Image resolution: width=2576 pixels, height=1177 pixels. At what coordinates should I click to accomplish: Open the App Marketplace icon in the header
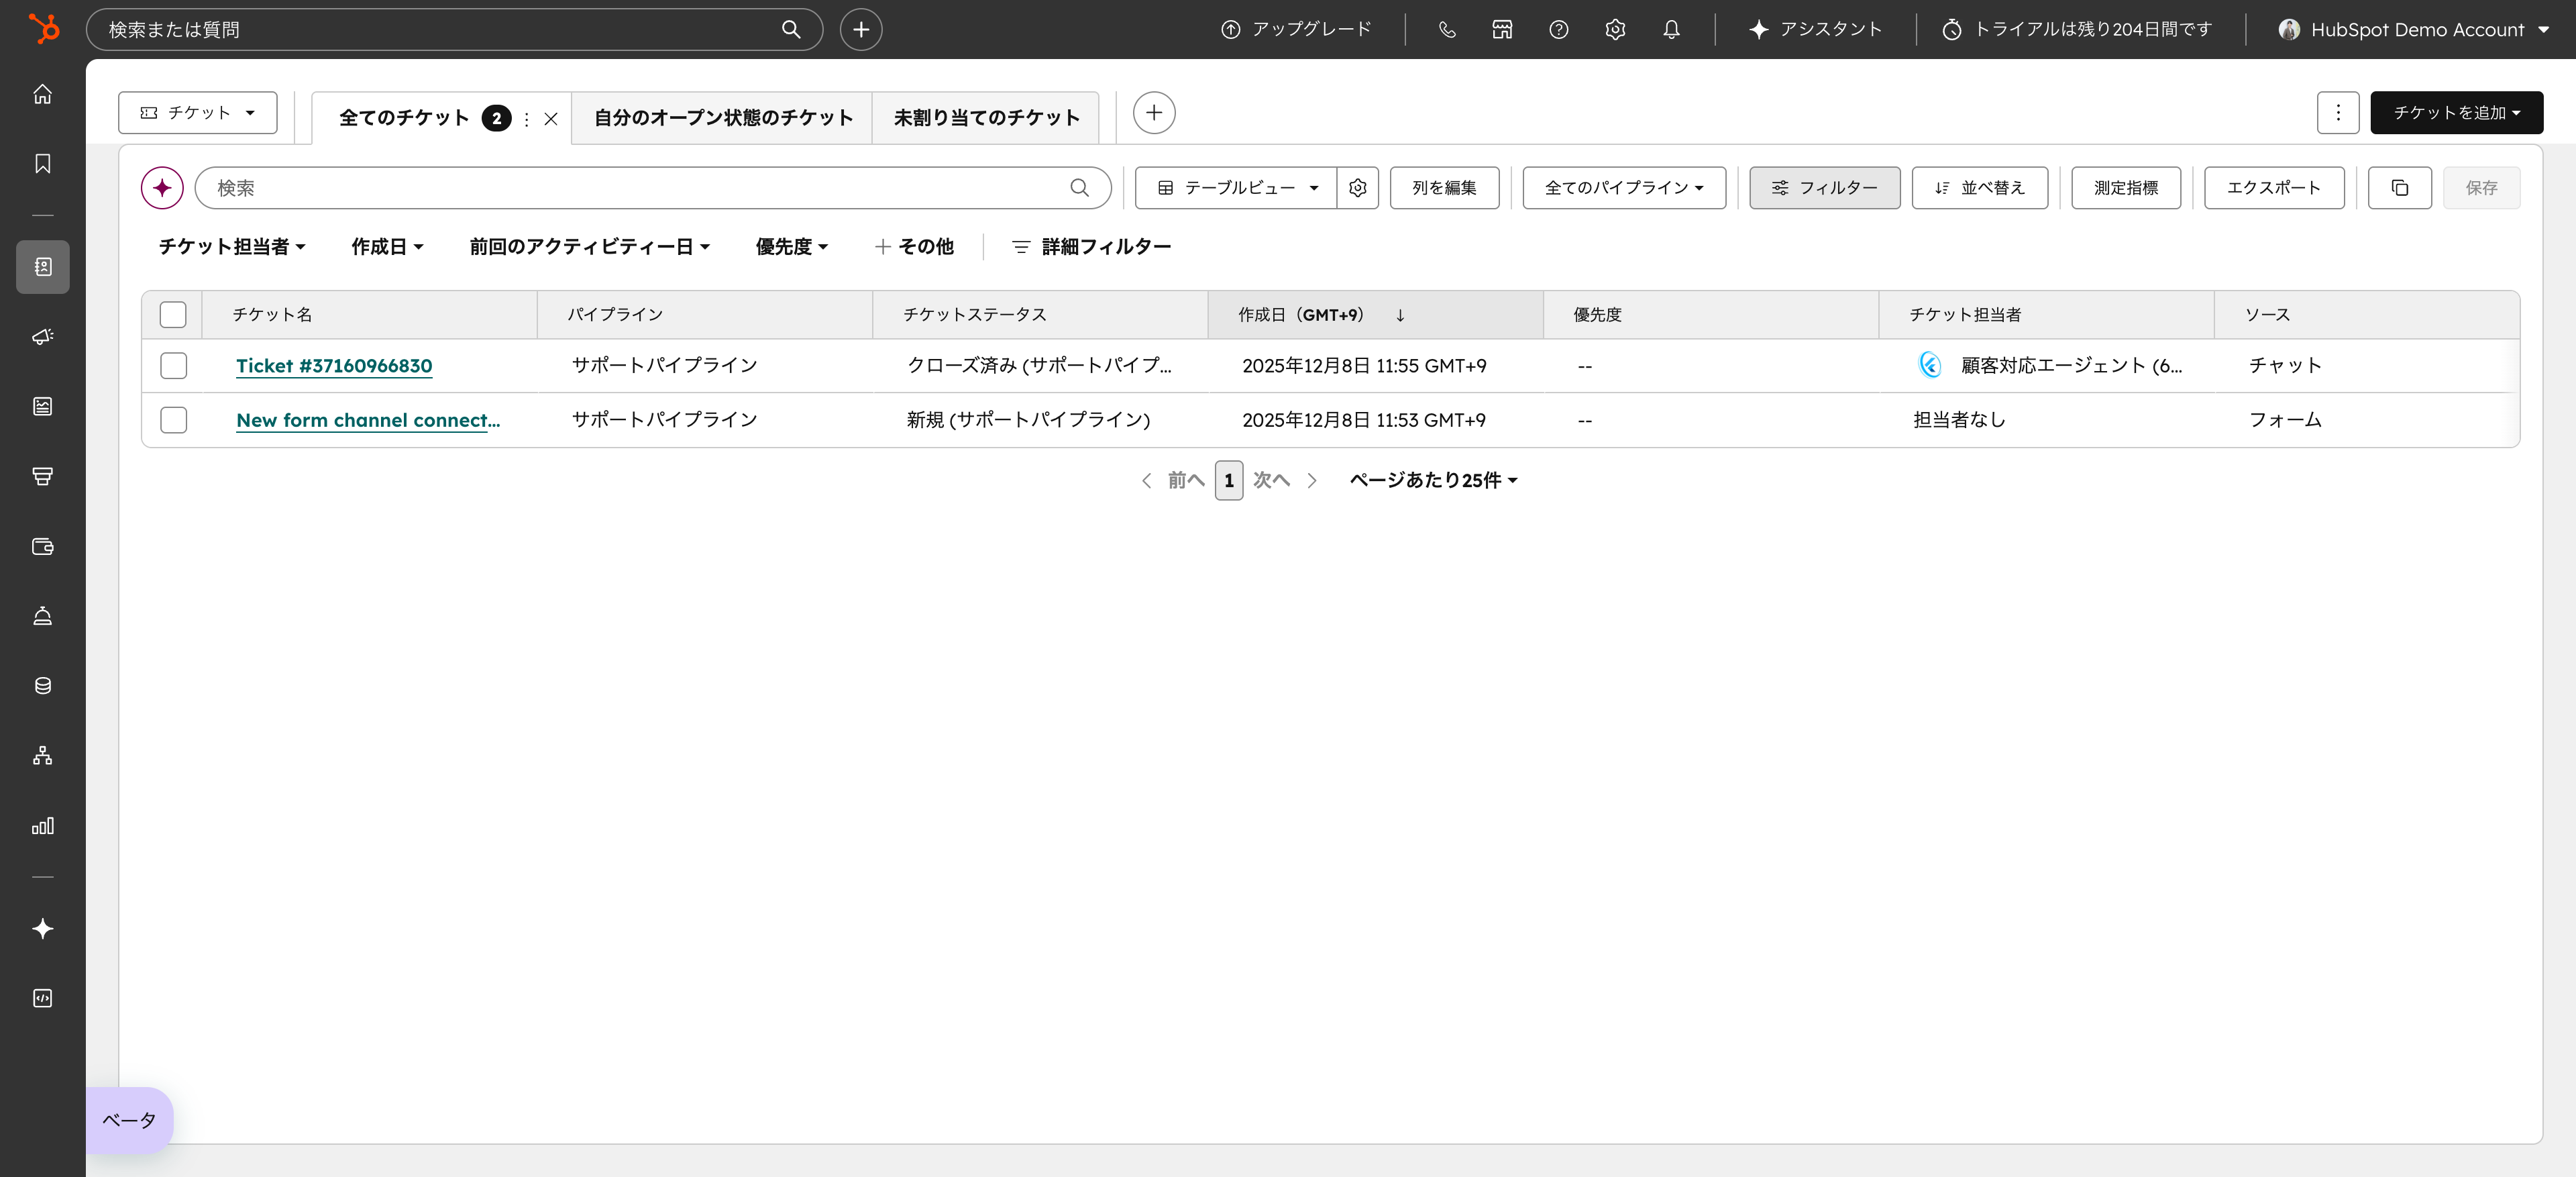pyautogui.click(x=1501, y=29)
